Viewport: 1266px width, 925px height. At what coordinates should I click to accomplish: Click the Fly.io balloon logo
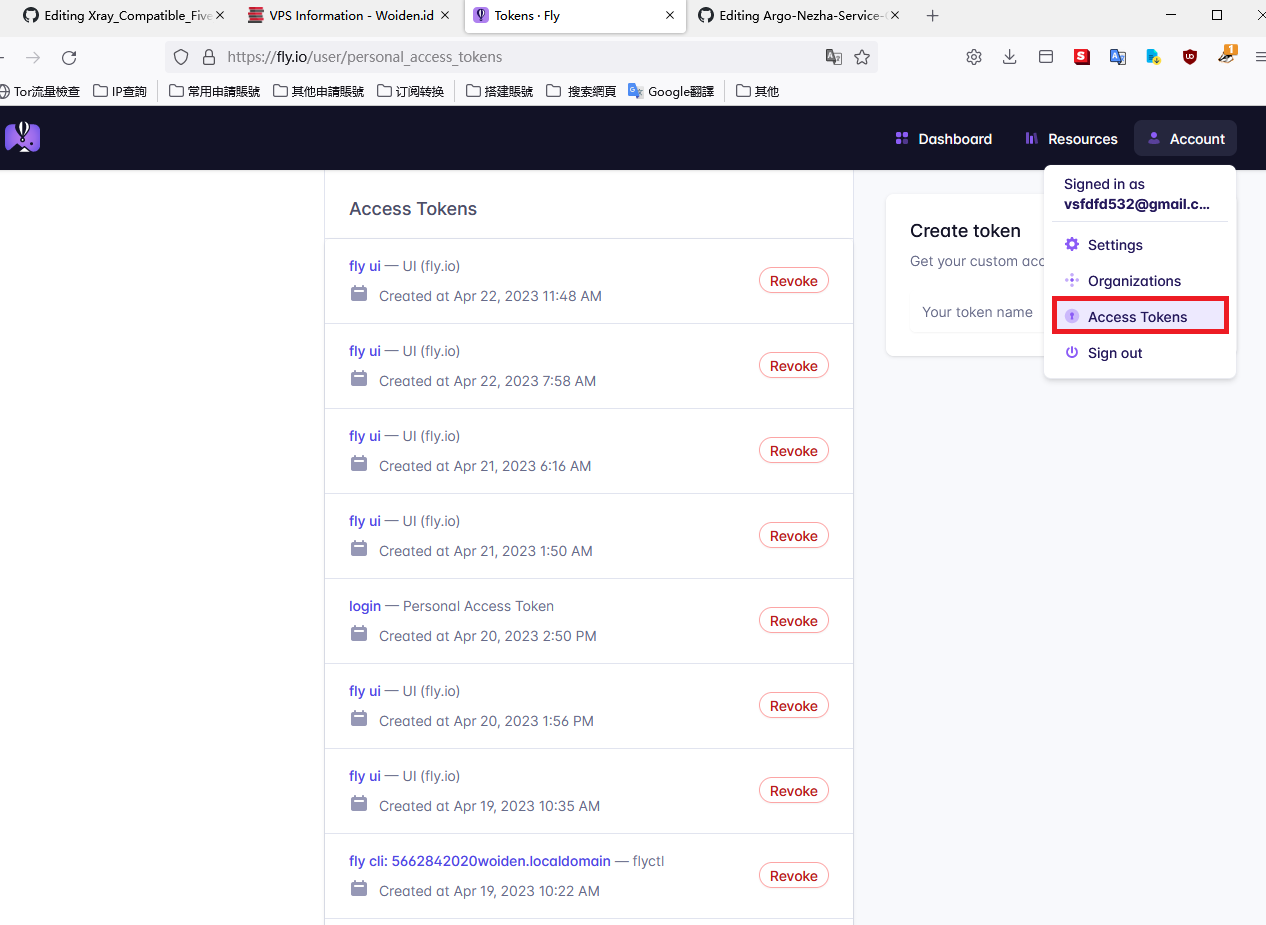click(x=22, y=137)
